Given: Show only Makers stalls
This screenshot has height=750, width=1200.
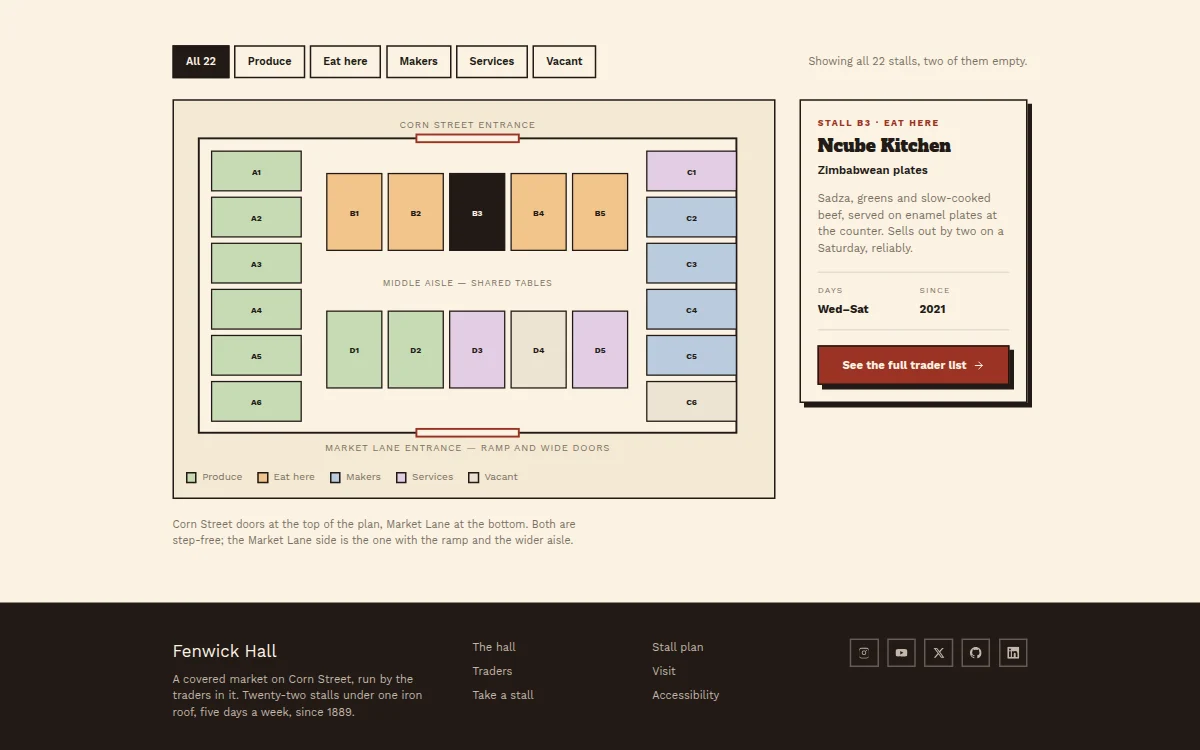Looking at the screenshot, I should click(x=419, y=62).
